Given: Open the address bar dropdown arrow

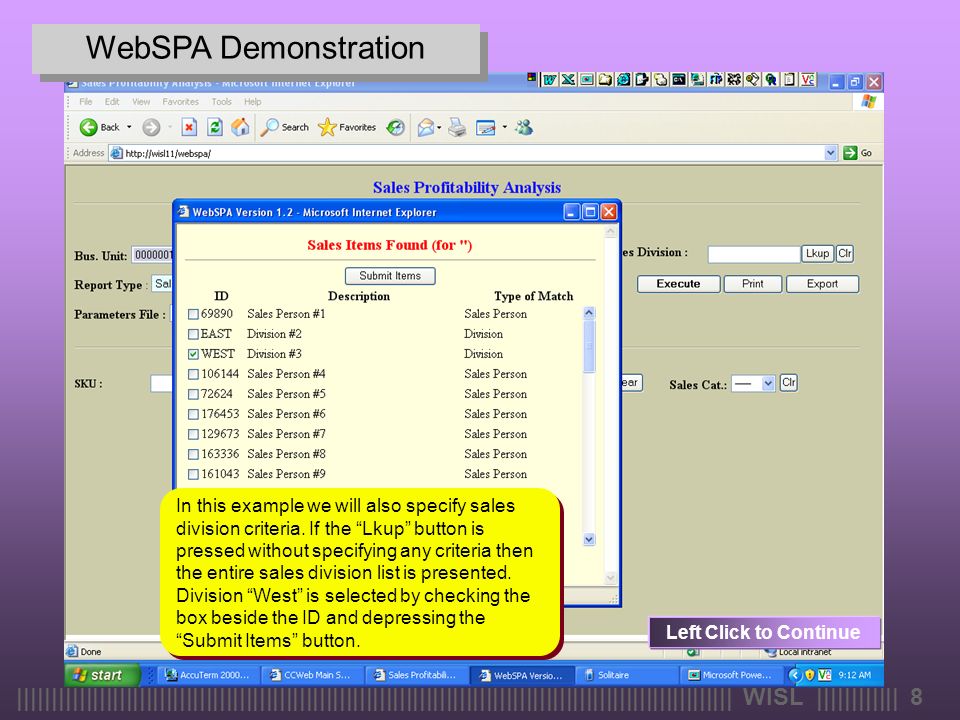Looking at the screenshot, I should pos(830,153).
